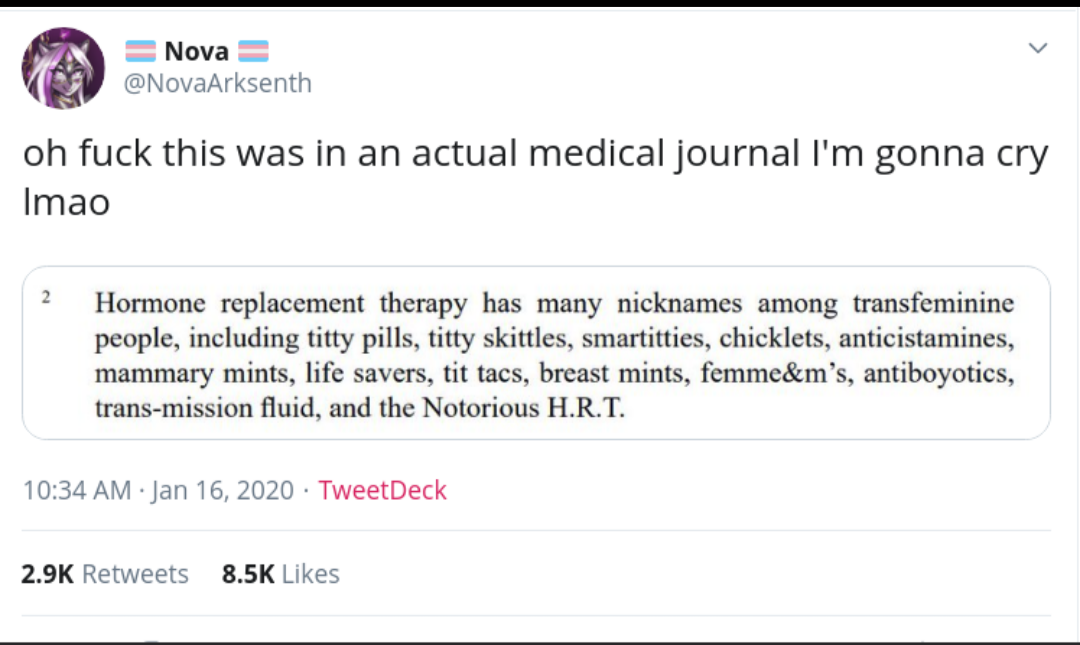Screen dimensions: 1080x645
Task: Open the 10:34 AM timestamp link
Action: [x=77, y=491]
